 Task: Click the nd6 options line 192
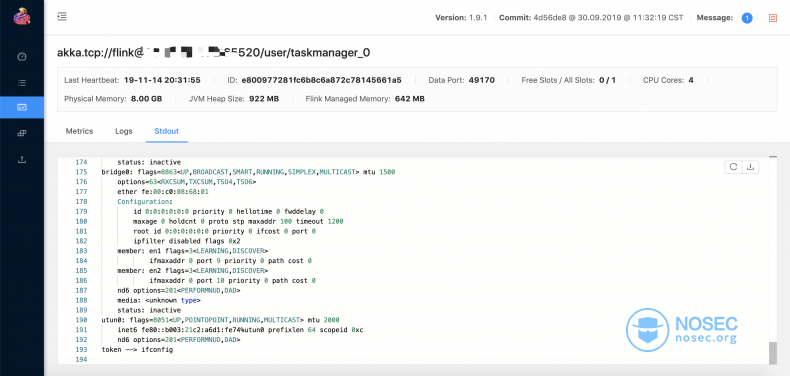click(179, 340)
